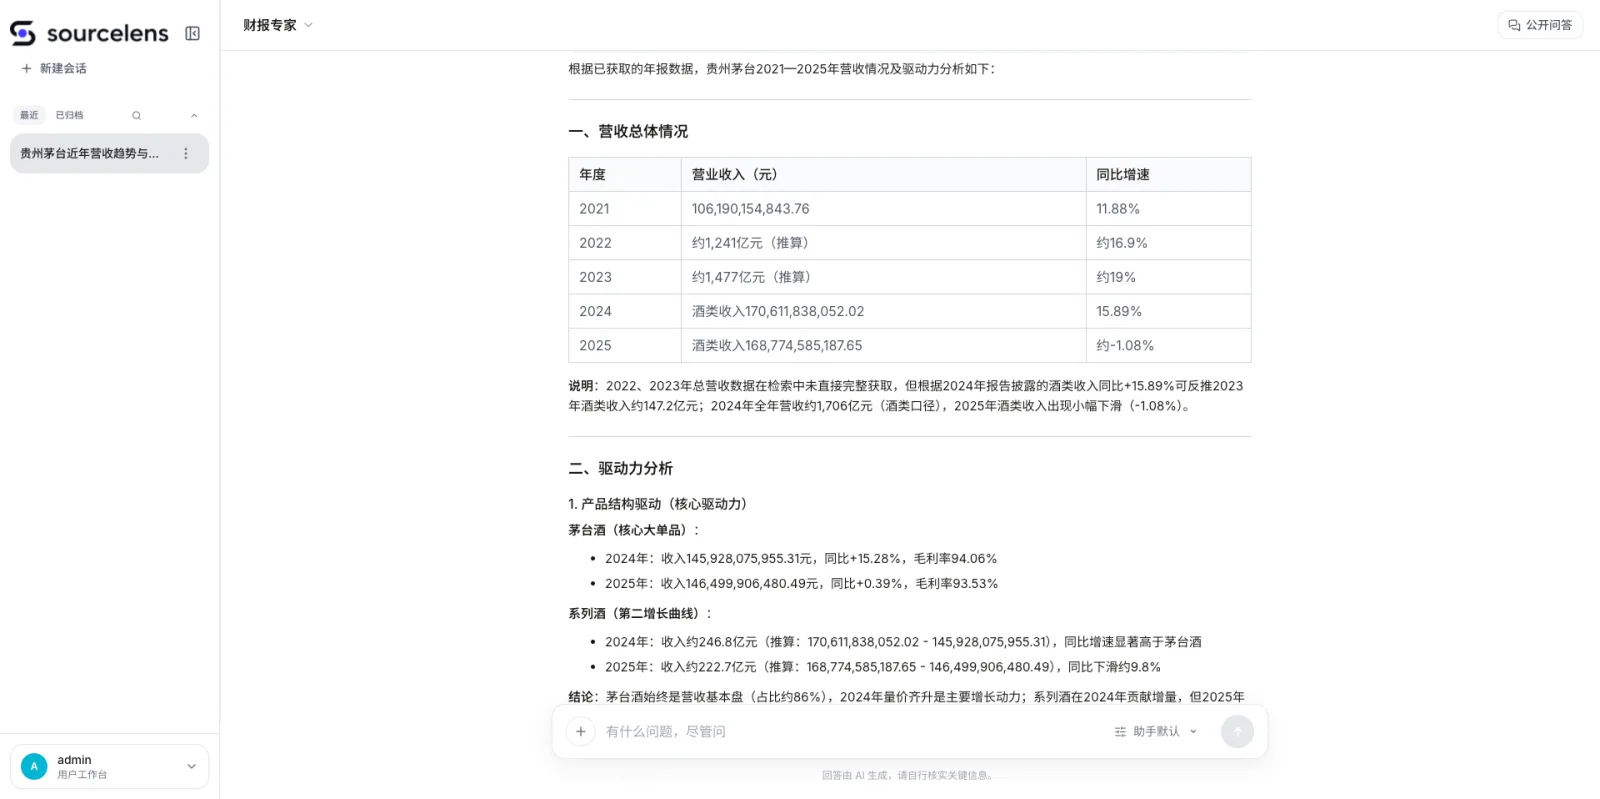Screen dimensions: 1600x799
Task: Click the send arrow button
Action: click(1237, 732)
